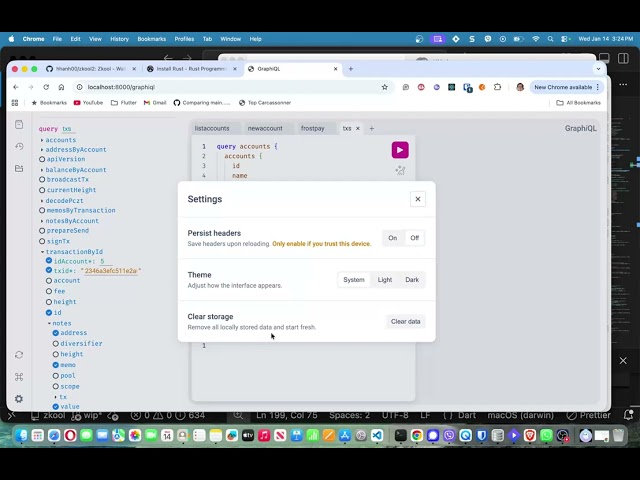Edit the txid argument value
The width and height of the screenshot is (640, 480).
111,271
